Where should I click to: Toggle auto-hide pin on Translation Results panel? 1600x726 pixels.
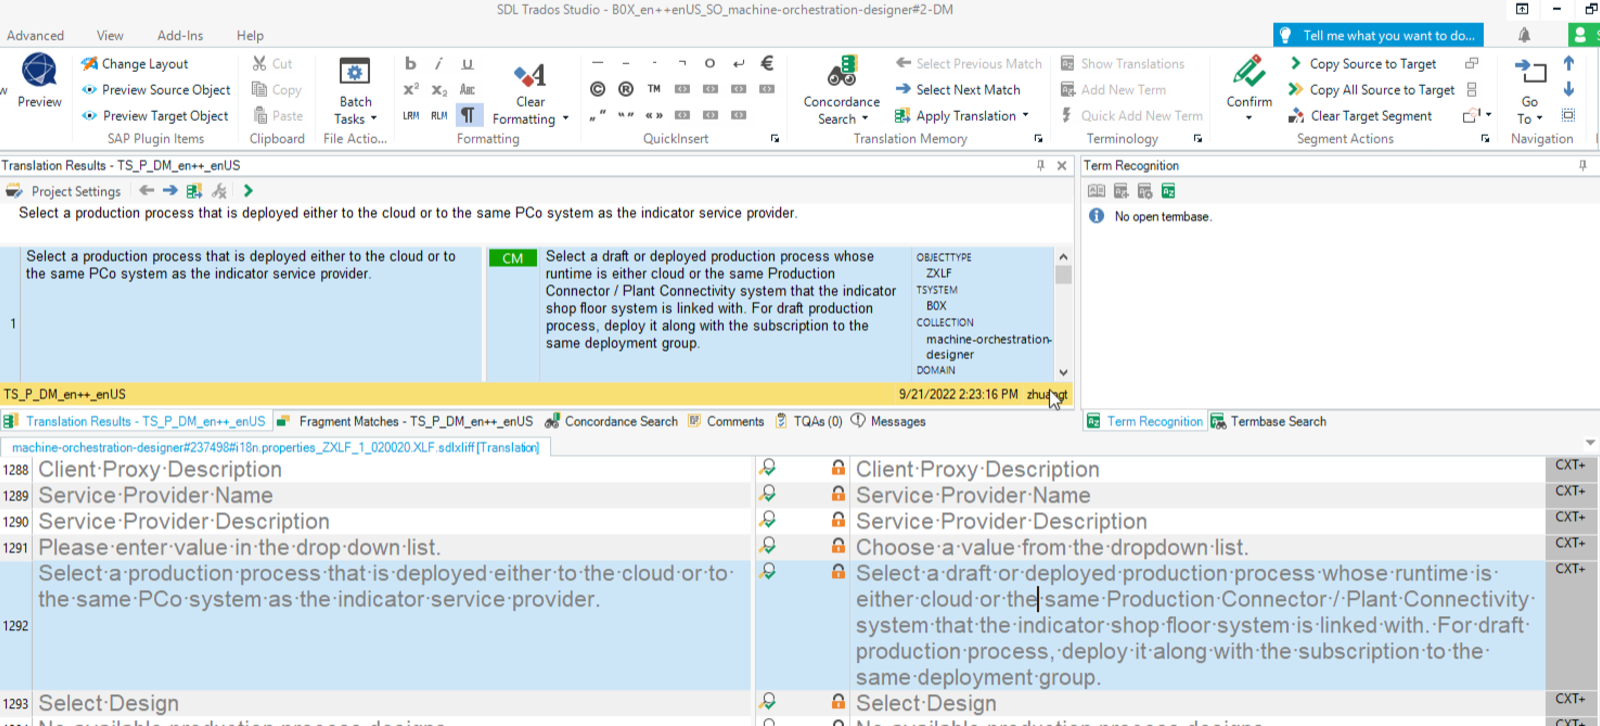1040,165
